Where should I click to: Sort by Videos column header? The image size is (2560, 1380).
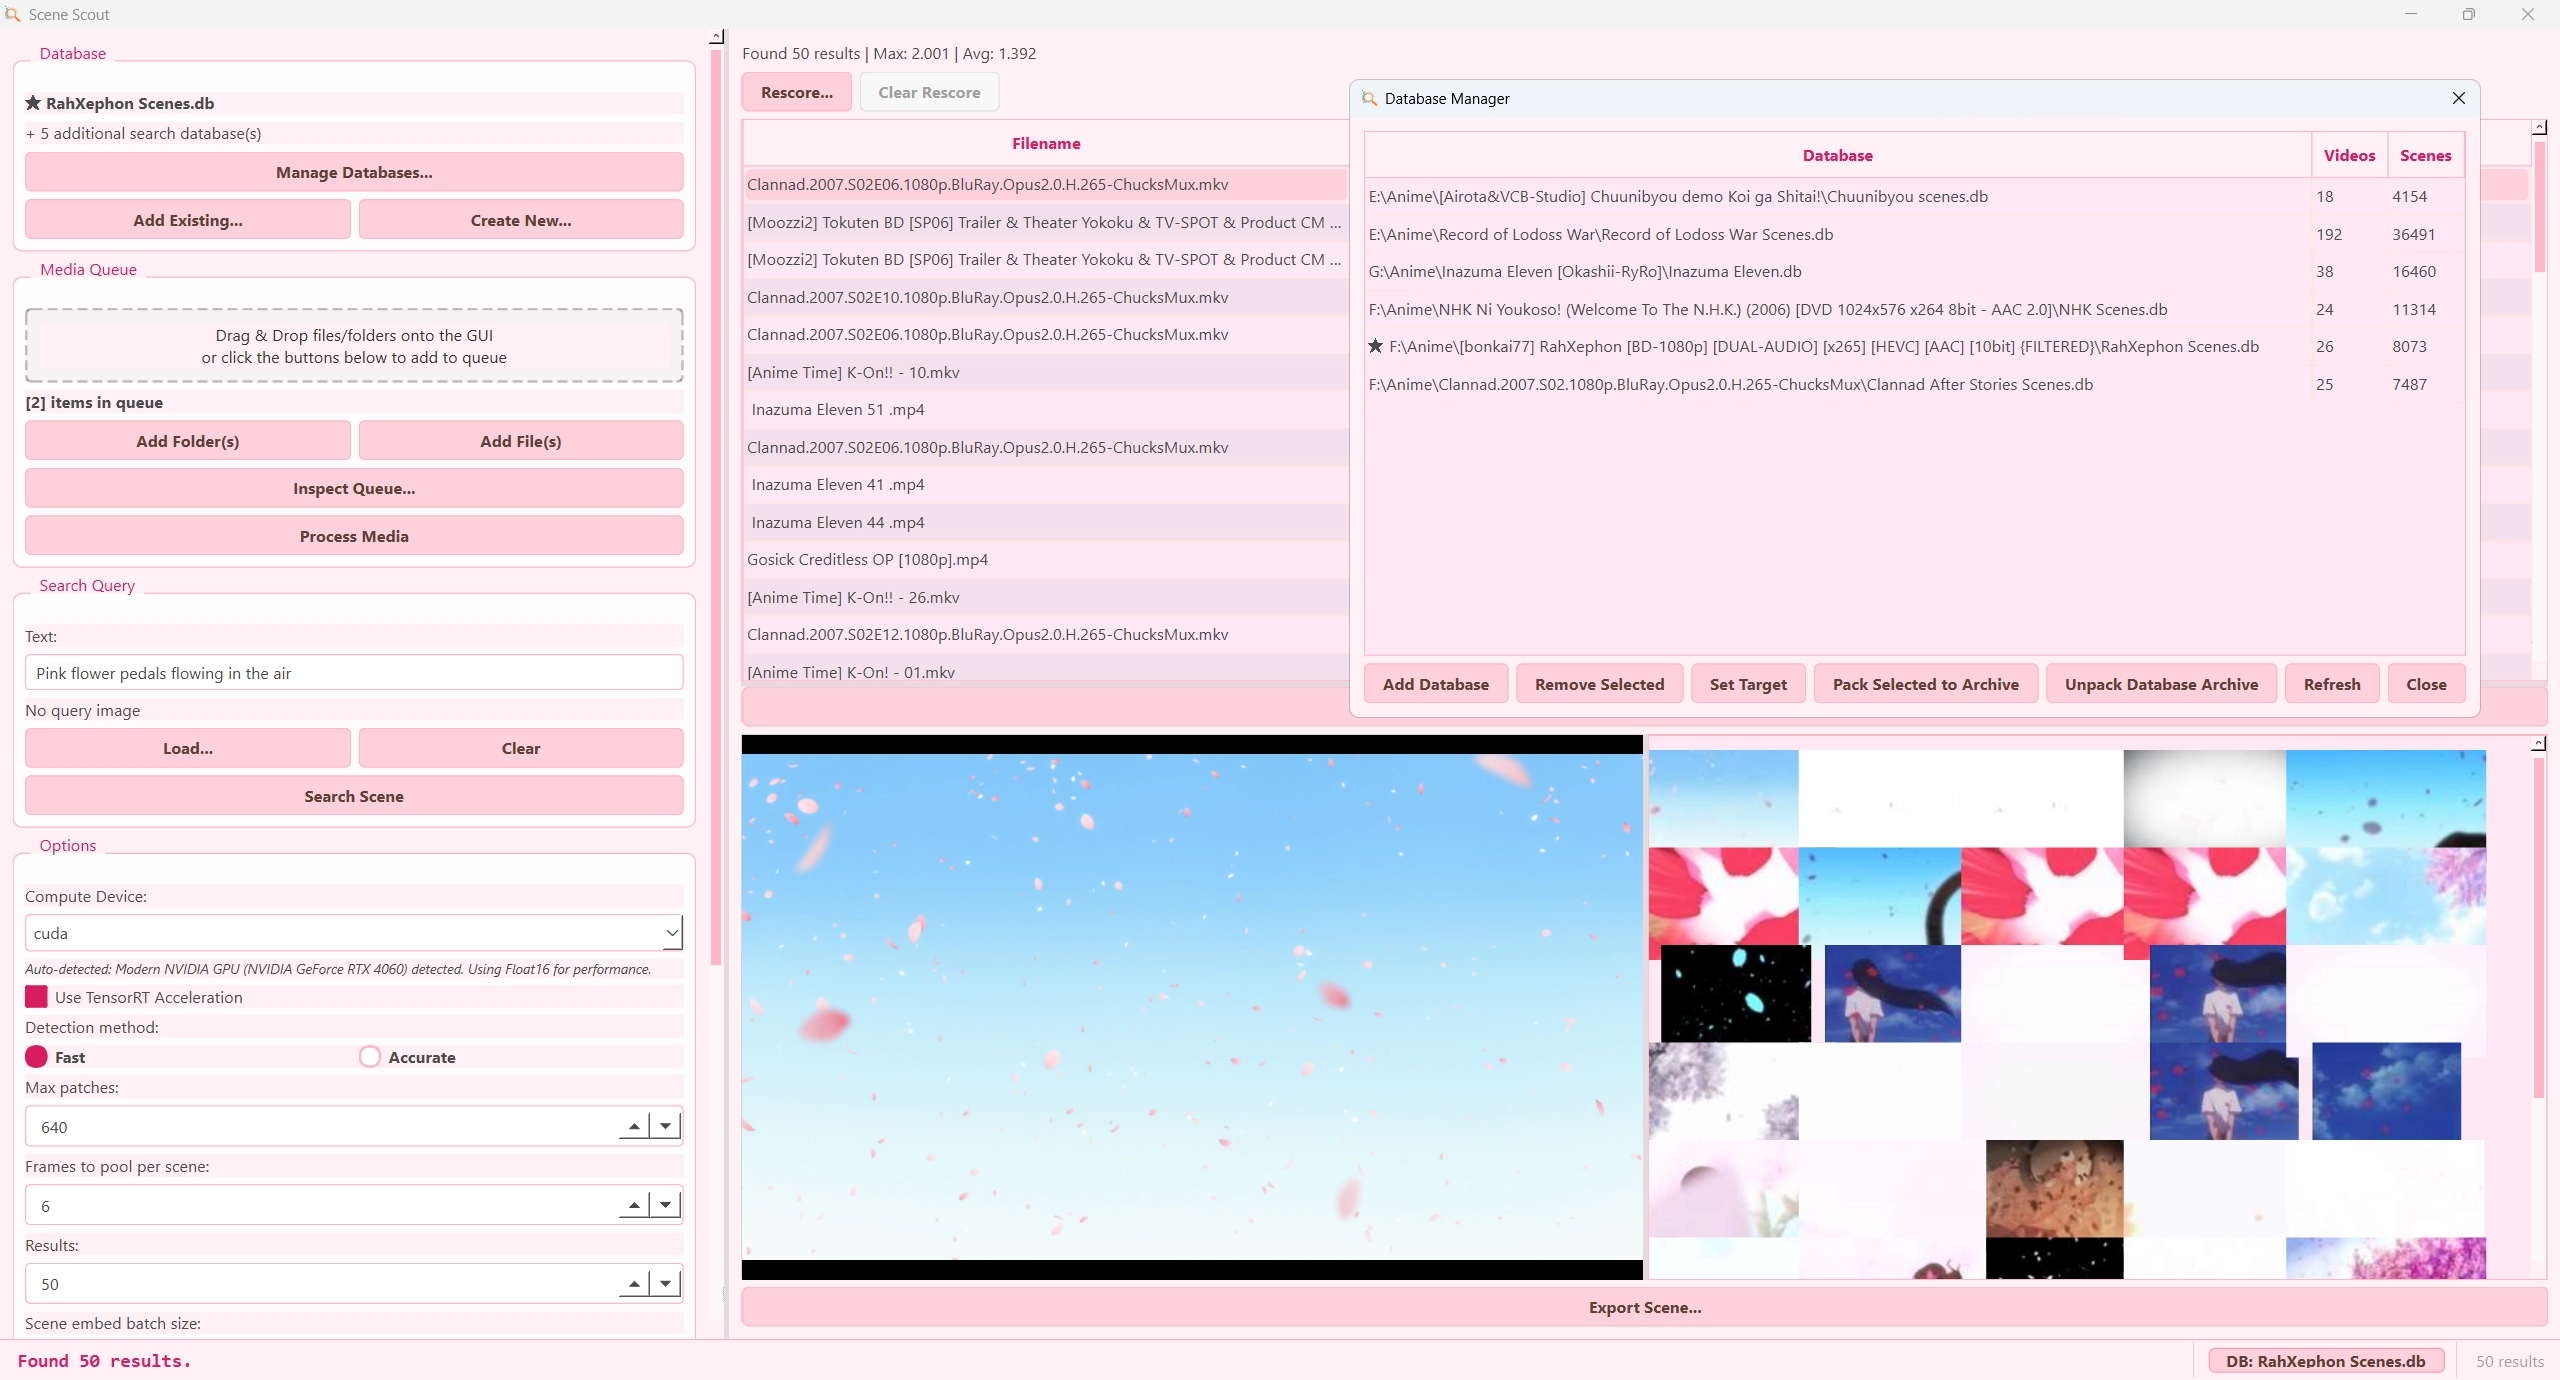(2349, 155)
